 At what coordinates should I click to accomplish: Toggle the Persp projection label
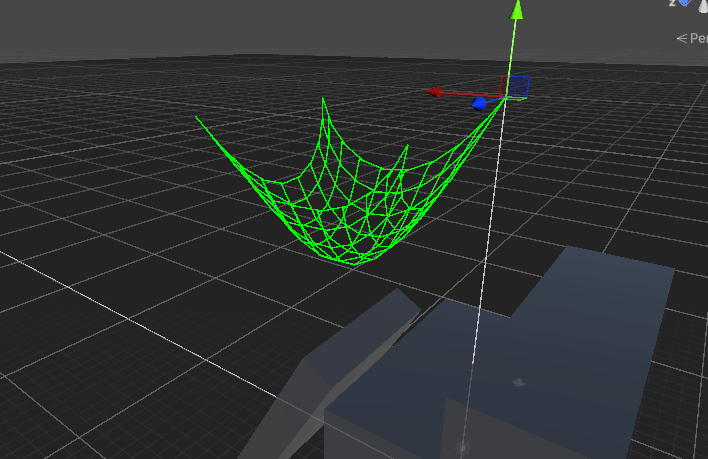692,38
